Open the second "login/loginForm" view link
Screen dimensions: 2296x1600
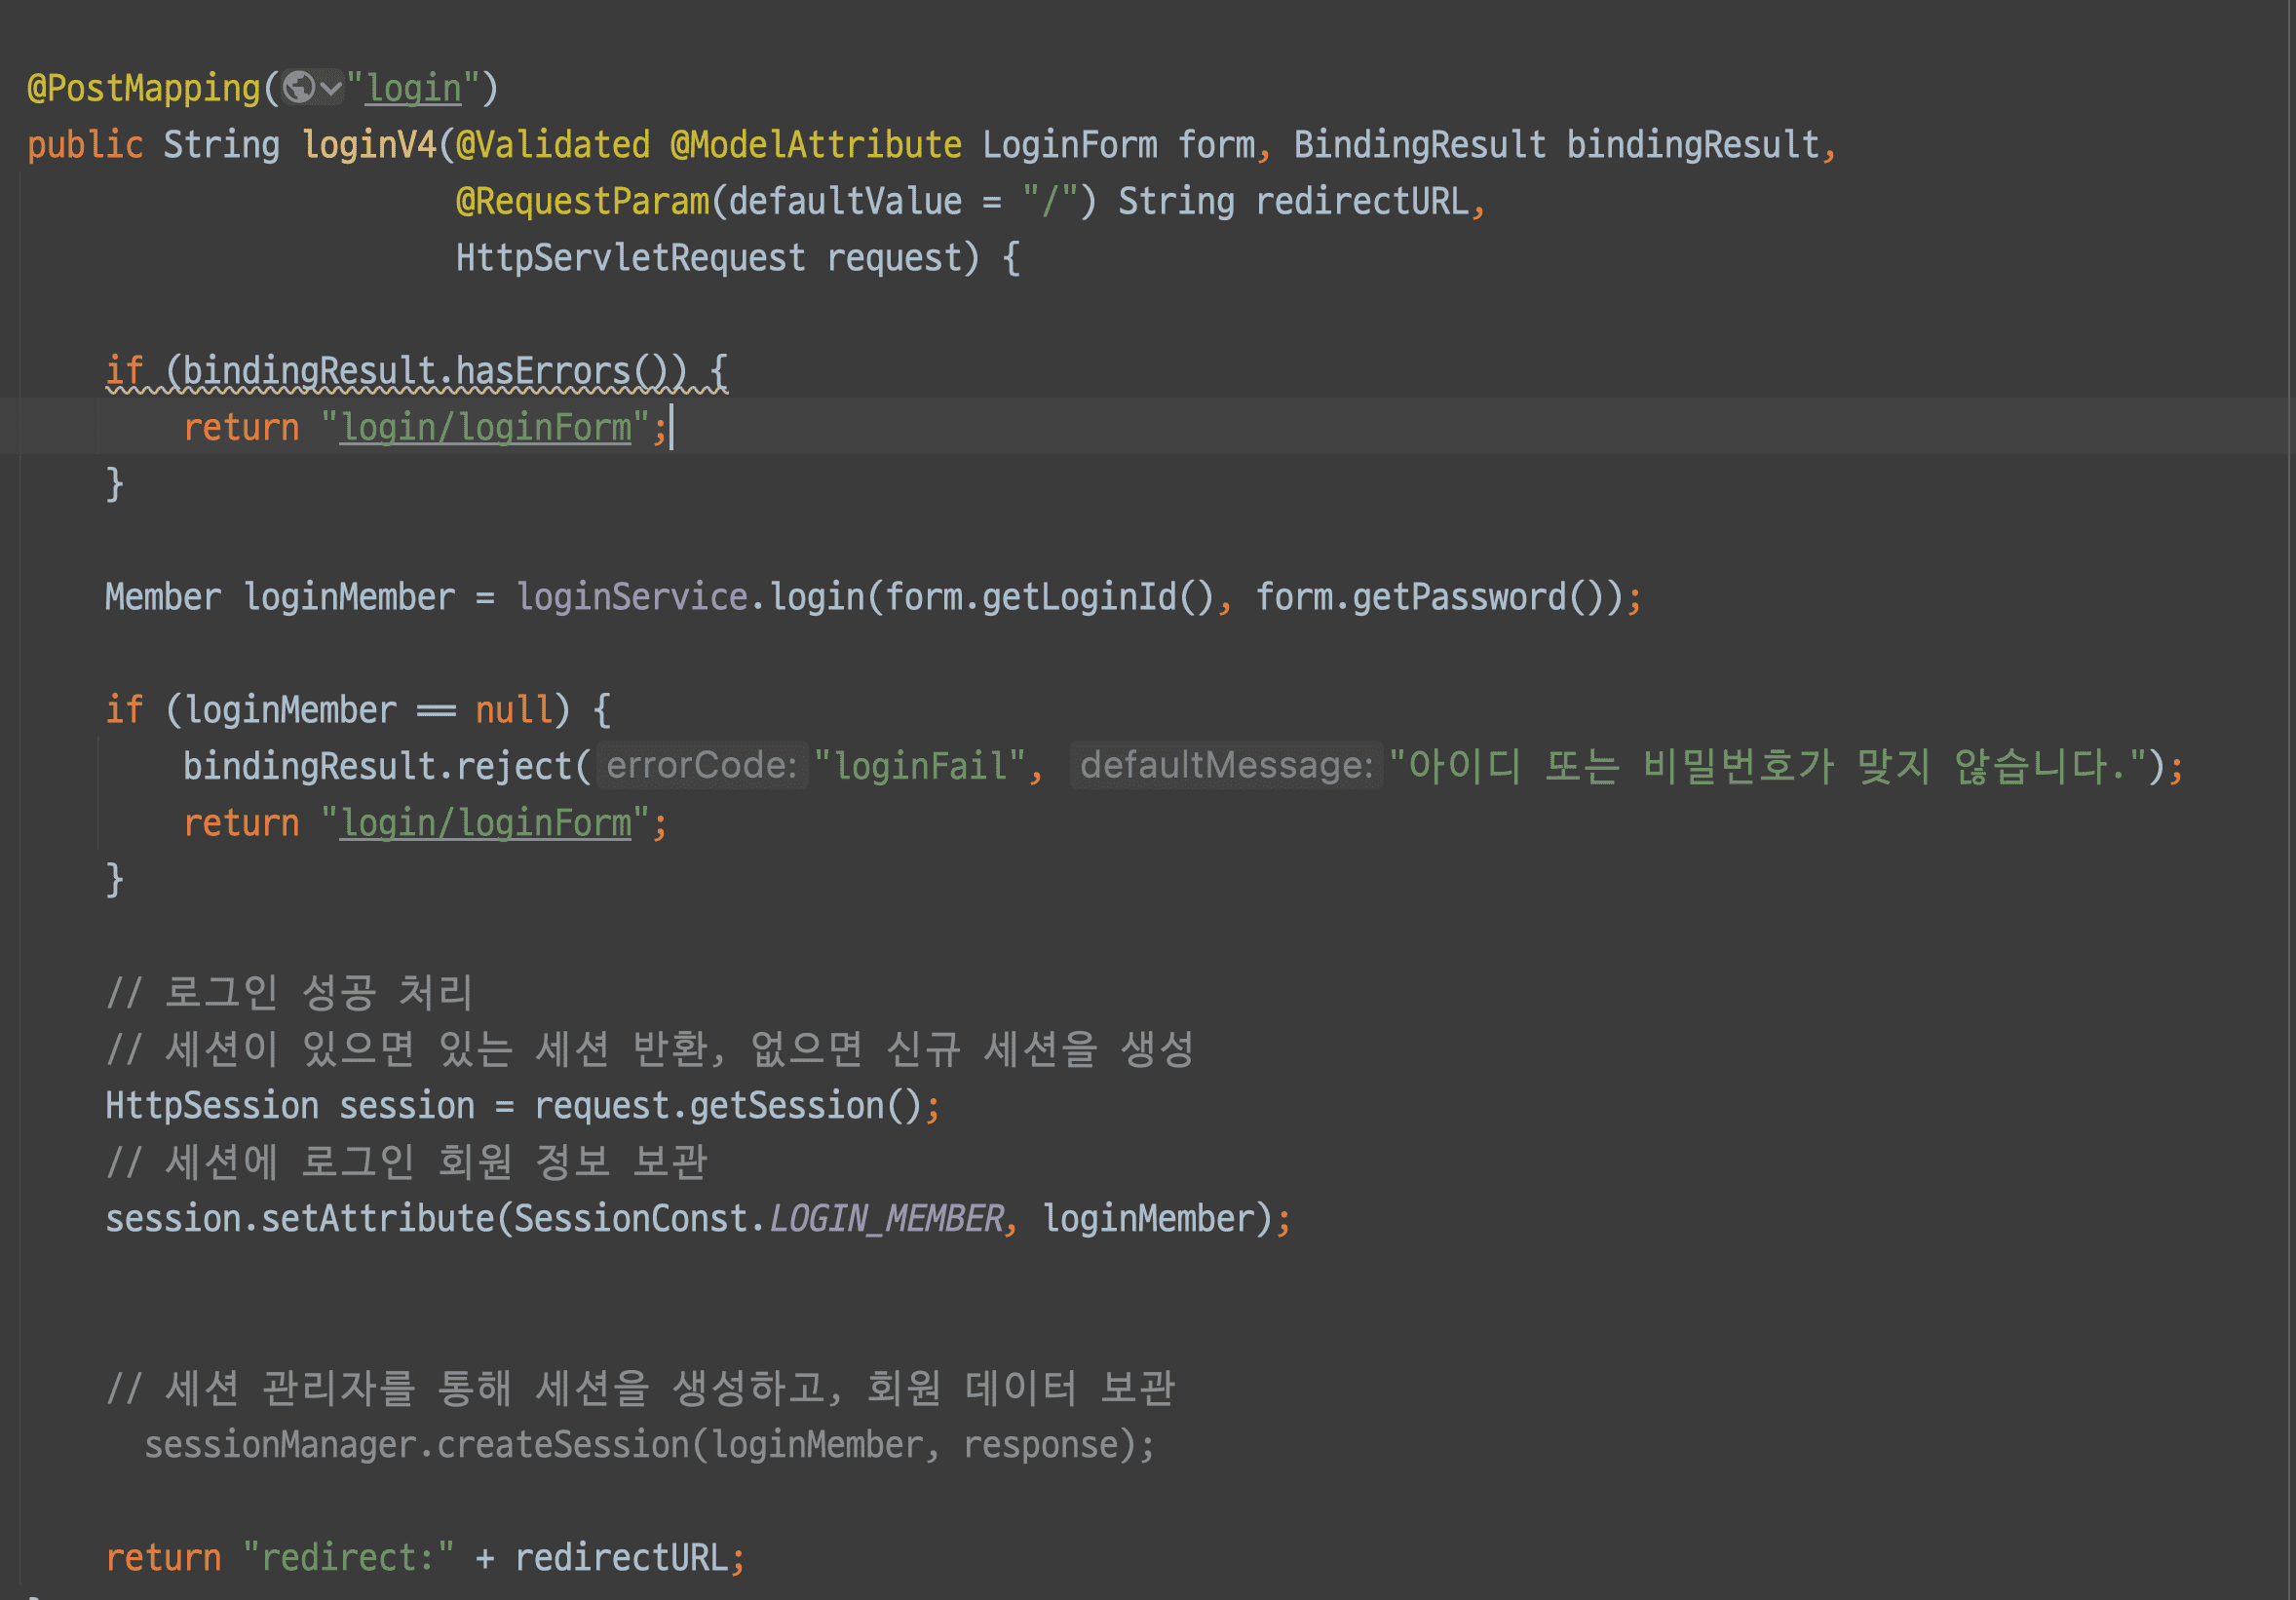tap(486, 824)
